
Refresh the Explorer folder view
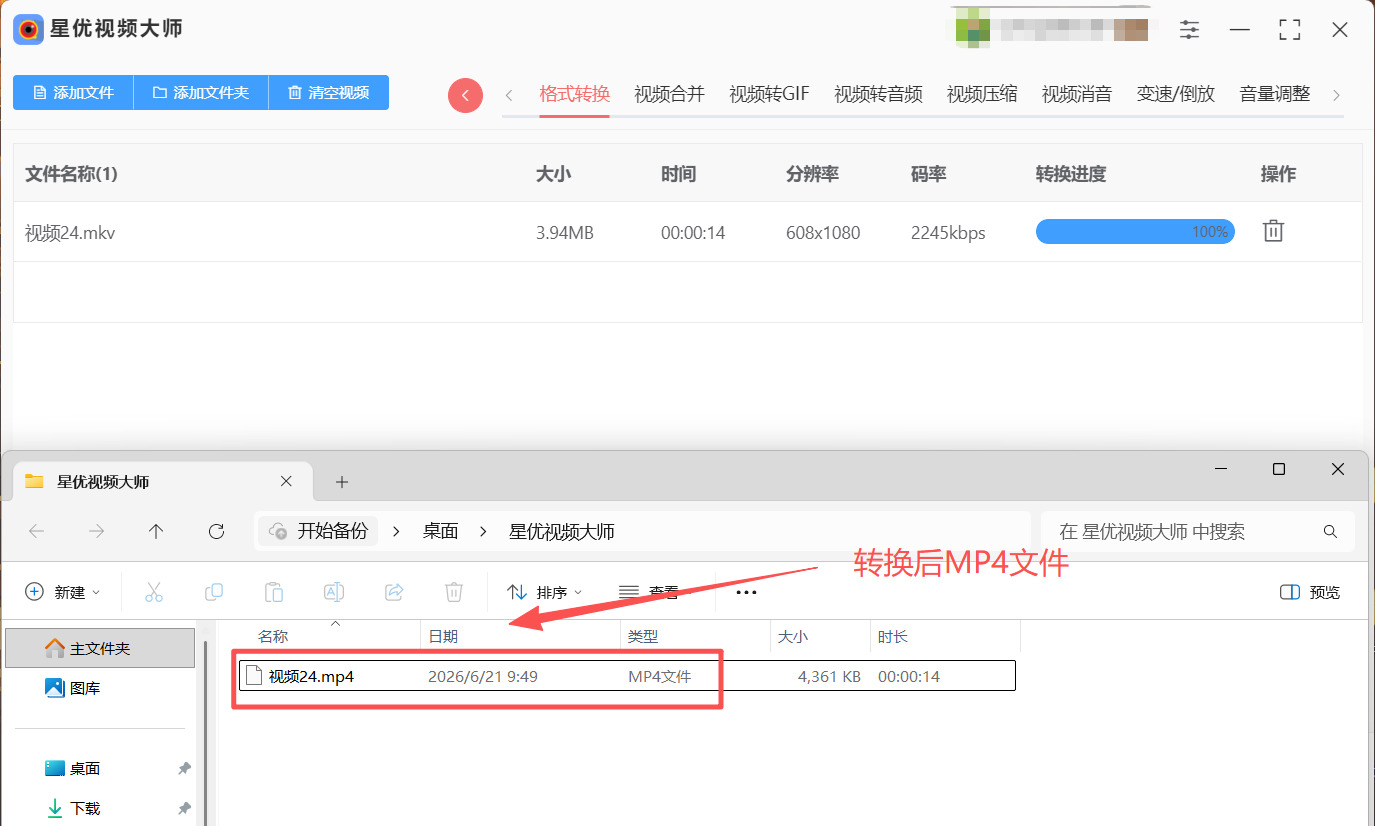click(x=216, y=532)
